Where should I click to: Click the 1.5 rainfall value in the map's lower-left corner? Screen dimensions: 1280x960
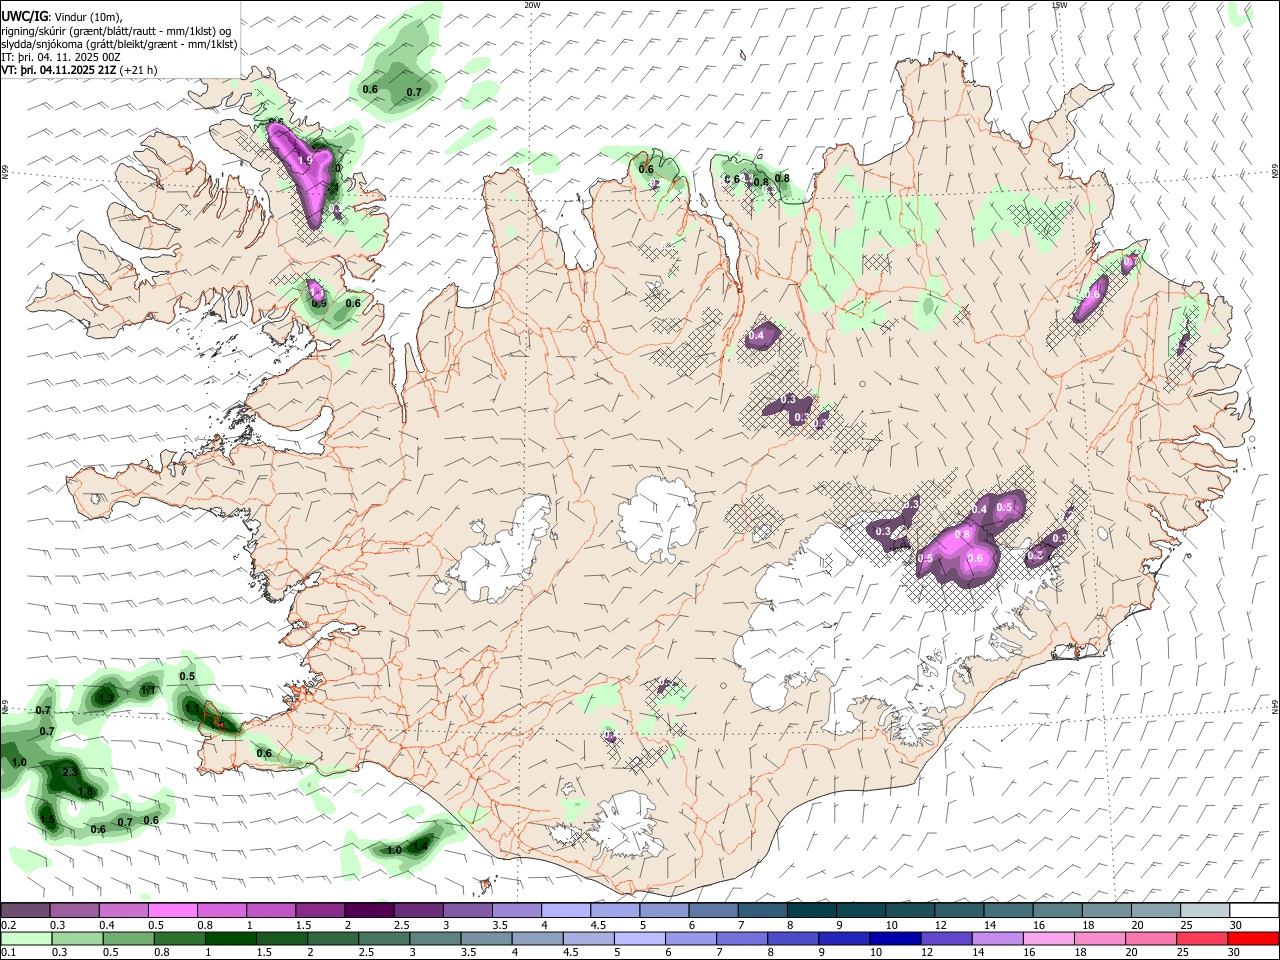click(x=47, y=820)
